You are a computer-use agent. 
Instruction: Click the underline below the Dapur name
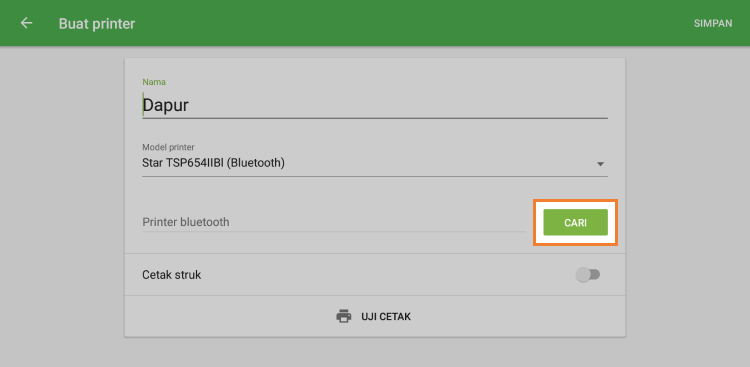[x=375, y=118]
